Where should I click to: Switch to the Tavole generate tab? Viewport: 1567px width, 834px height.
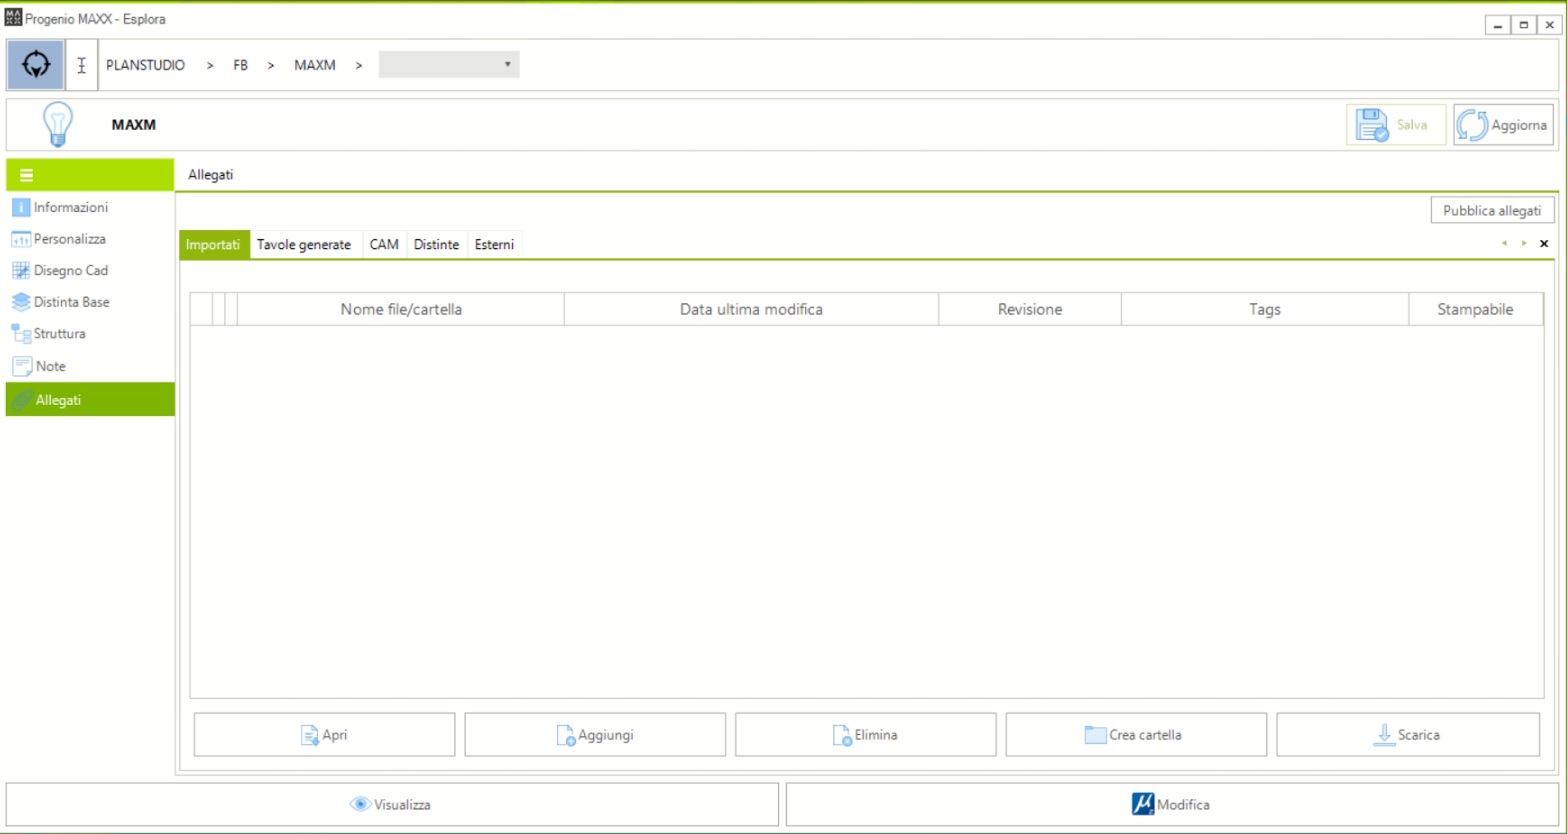[304, 244]
